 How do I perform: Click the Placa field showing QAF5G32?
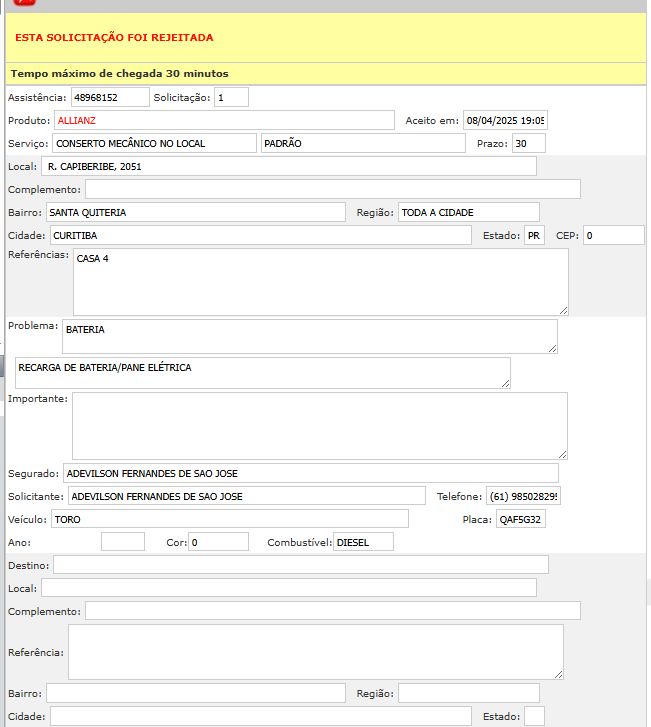[x=520, y=519]
